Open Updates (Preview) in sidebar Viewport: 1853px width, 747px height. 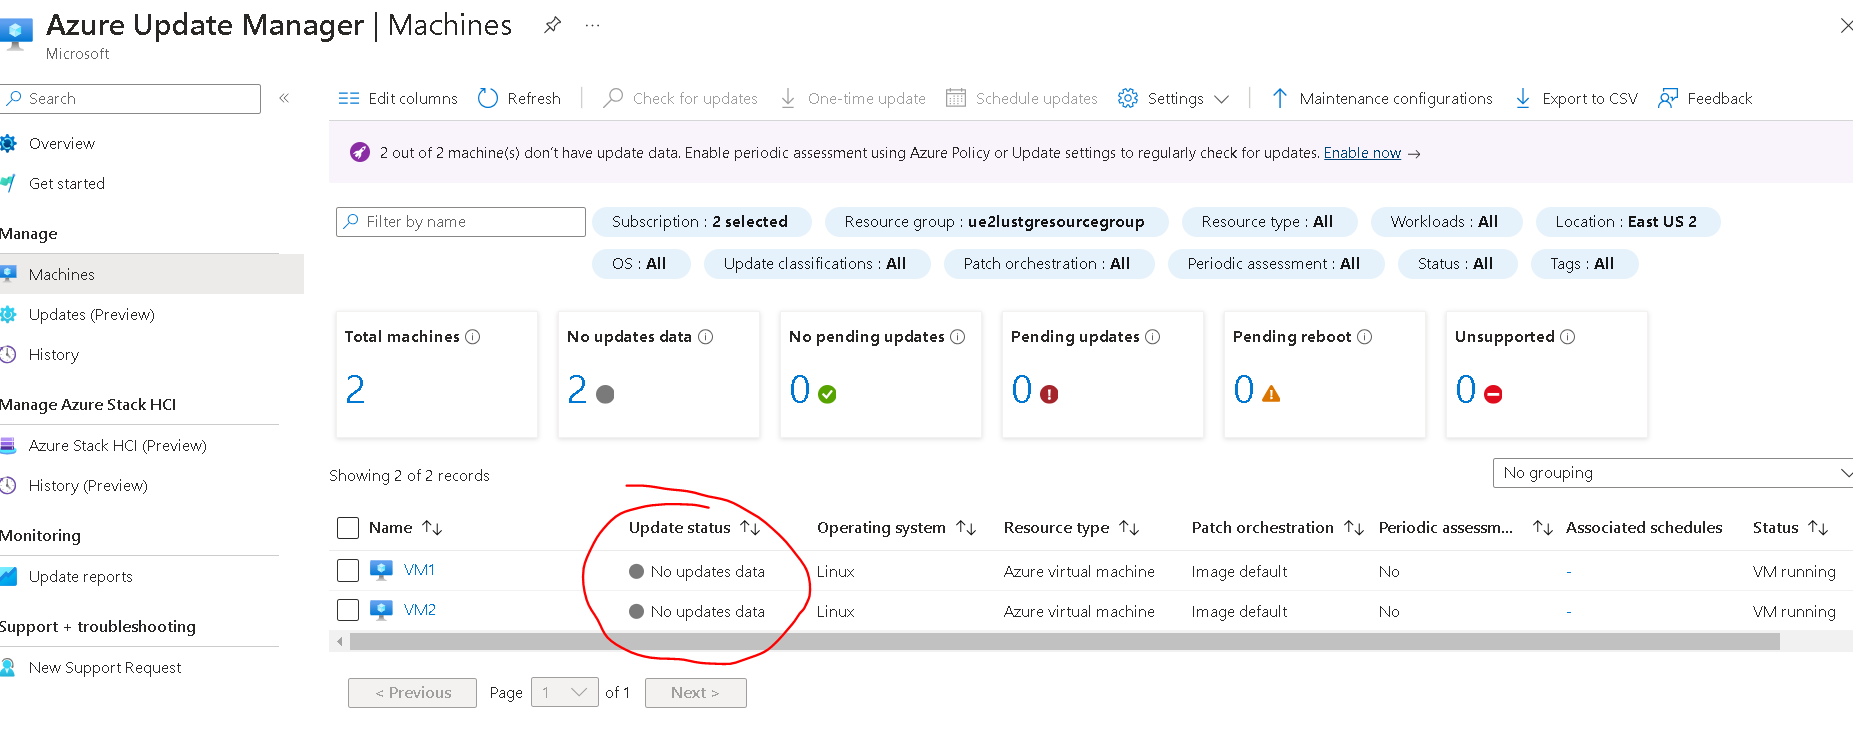pos(92,315)
